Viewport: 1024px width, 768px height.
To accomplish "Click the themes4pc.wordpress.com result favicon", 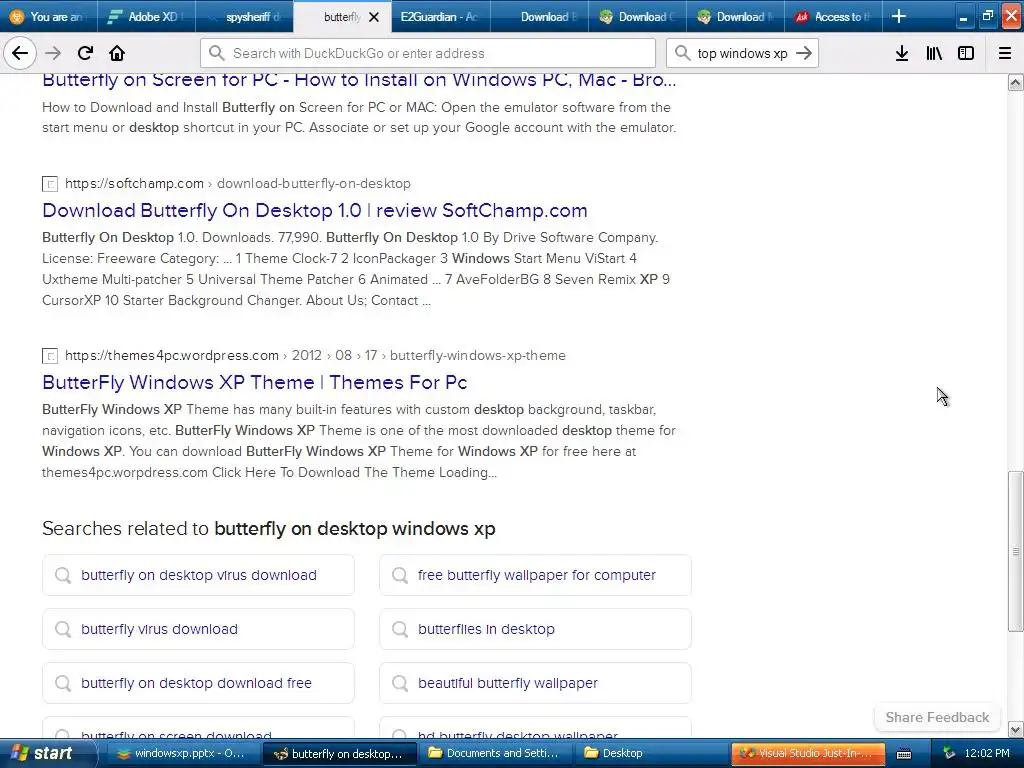I will (50, 356).
